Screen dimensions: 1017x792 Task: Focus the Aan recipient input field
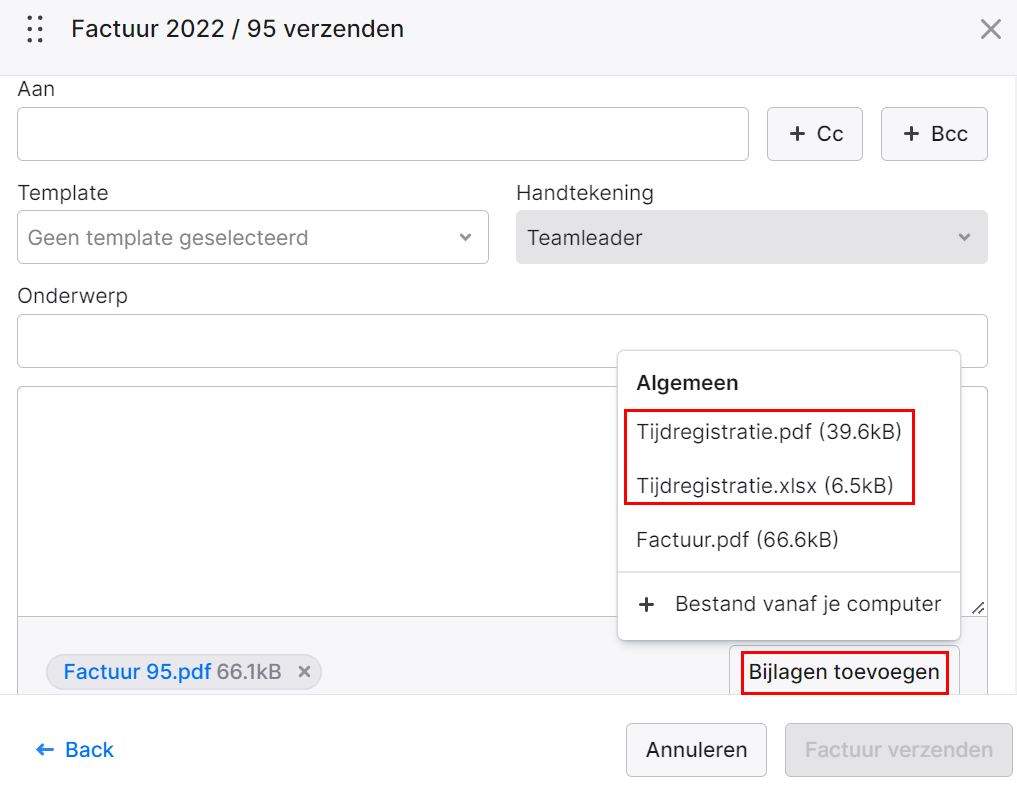[x=383, y=134]
